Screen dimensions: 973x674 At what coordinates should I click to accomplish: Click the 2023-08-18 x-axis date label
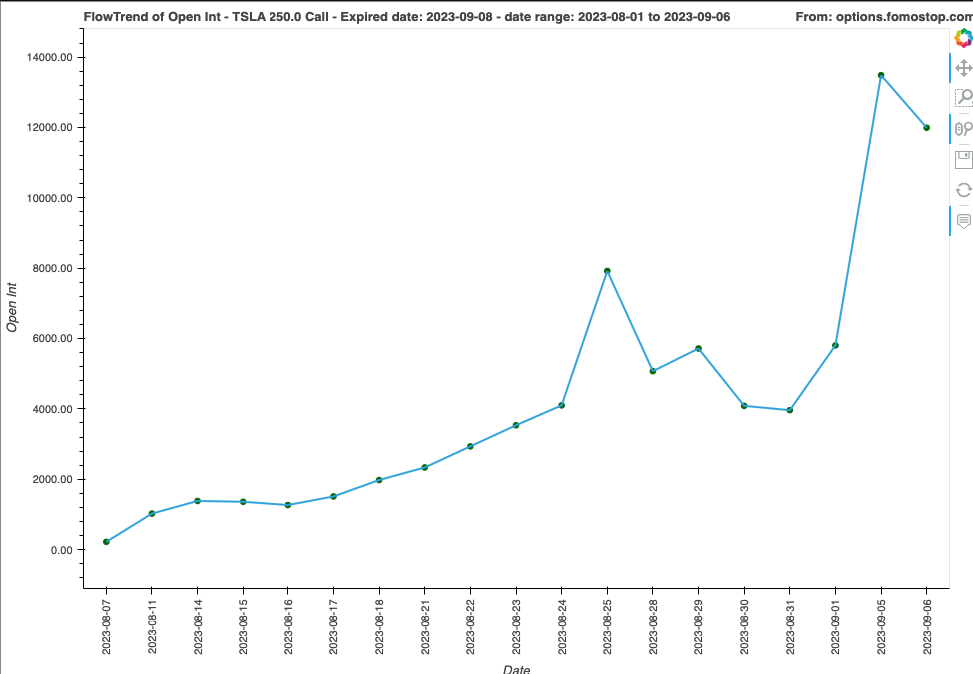(x=379, y=626)
